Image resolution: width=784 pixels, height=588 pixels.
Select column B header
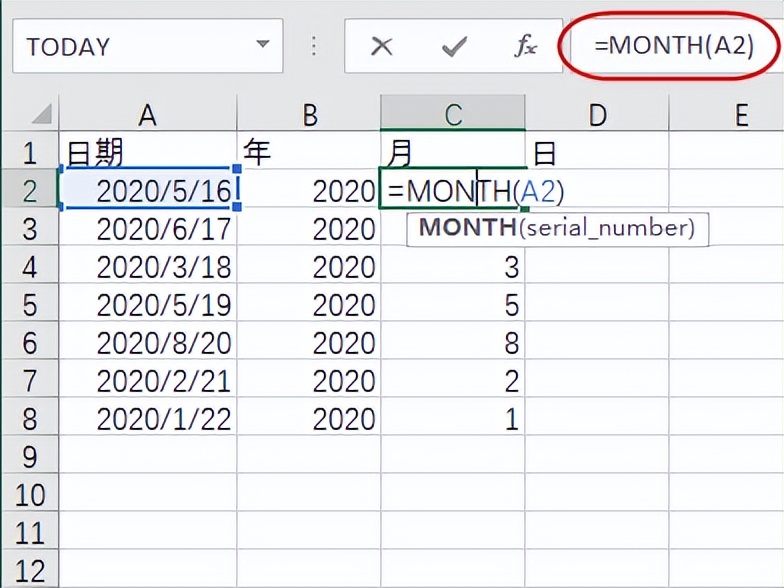coord(309,115)
